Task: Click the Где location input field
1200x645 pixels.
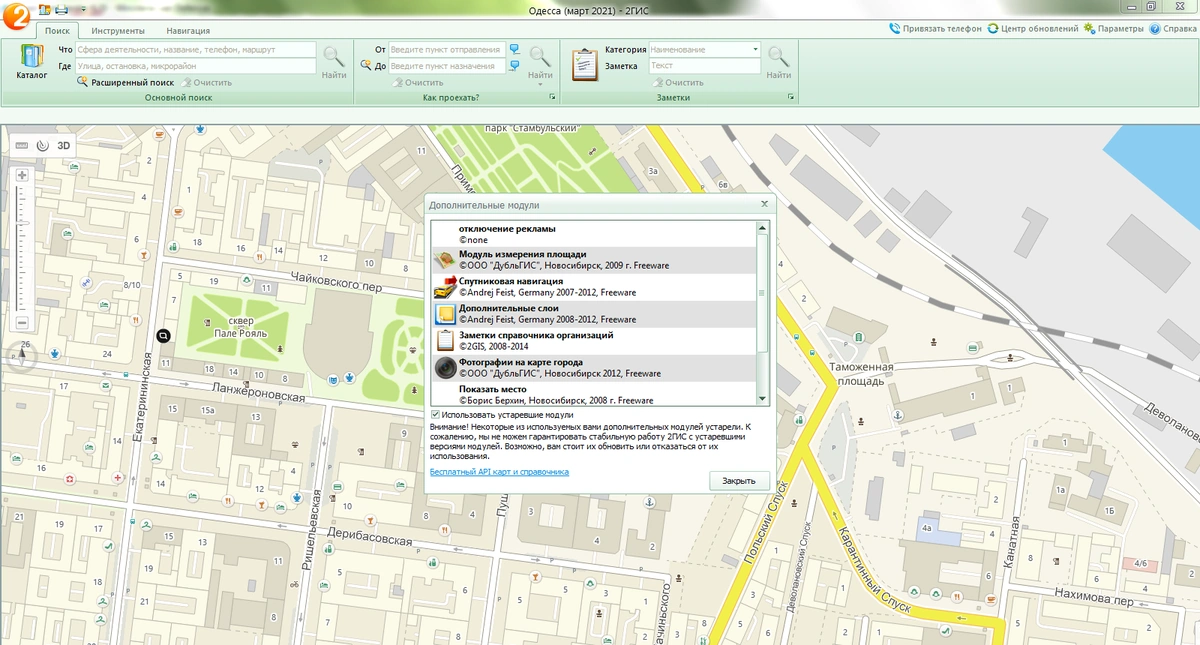Action: point(195,66)
